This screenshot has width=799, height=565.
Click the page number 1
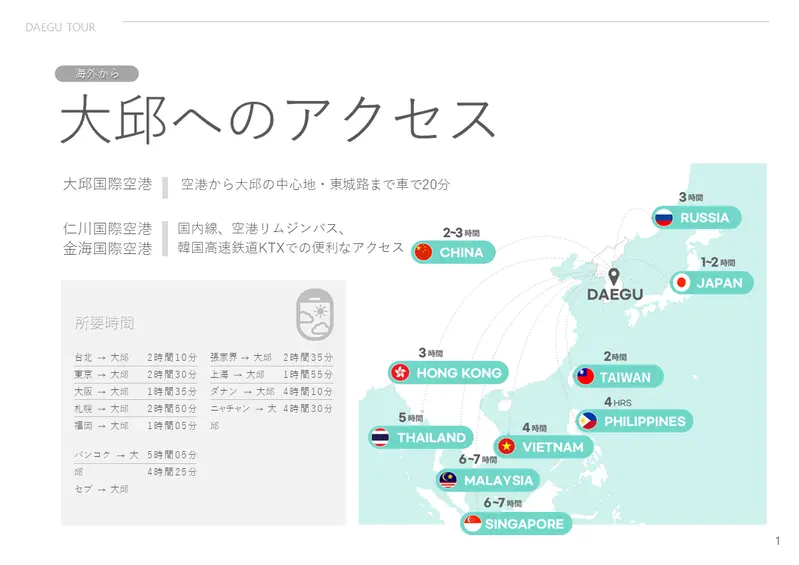point(777,541)
